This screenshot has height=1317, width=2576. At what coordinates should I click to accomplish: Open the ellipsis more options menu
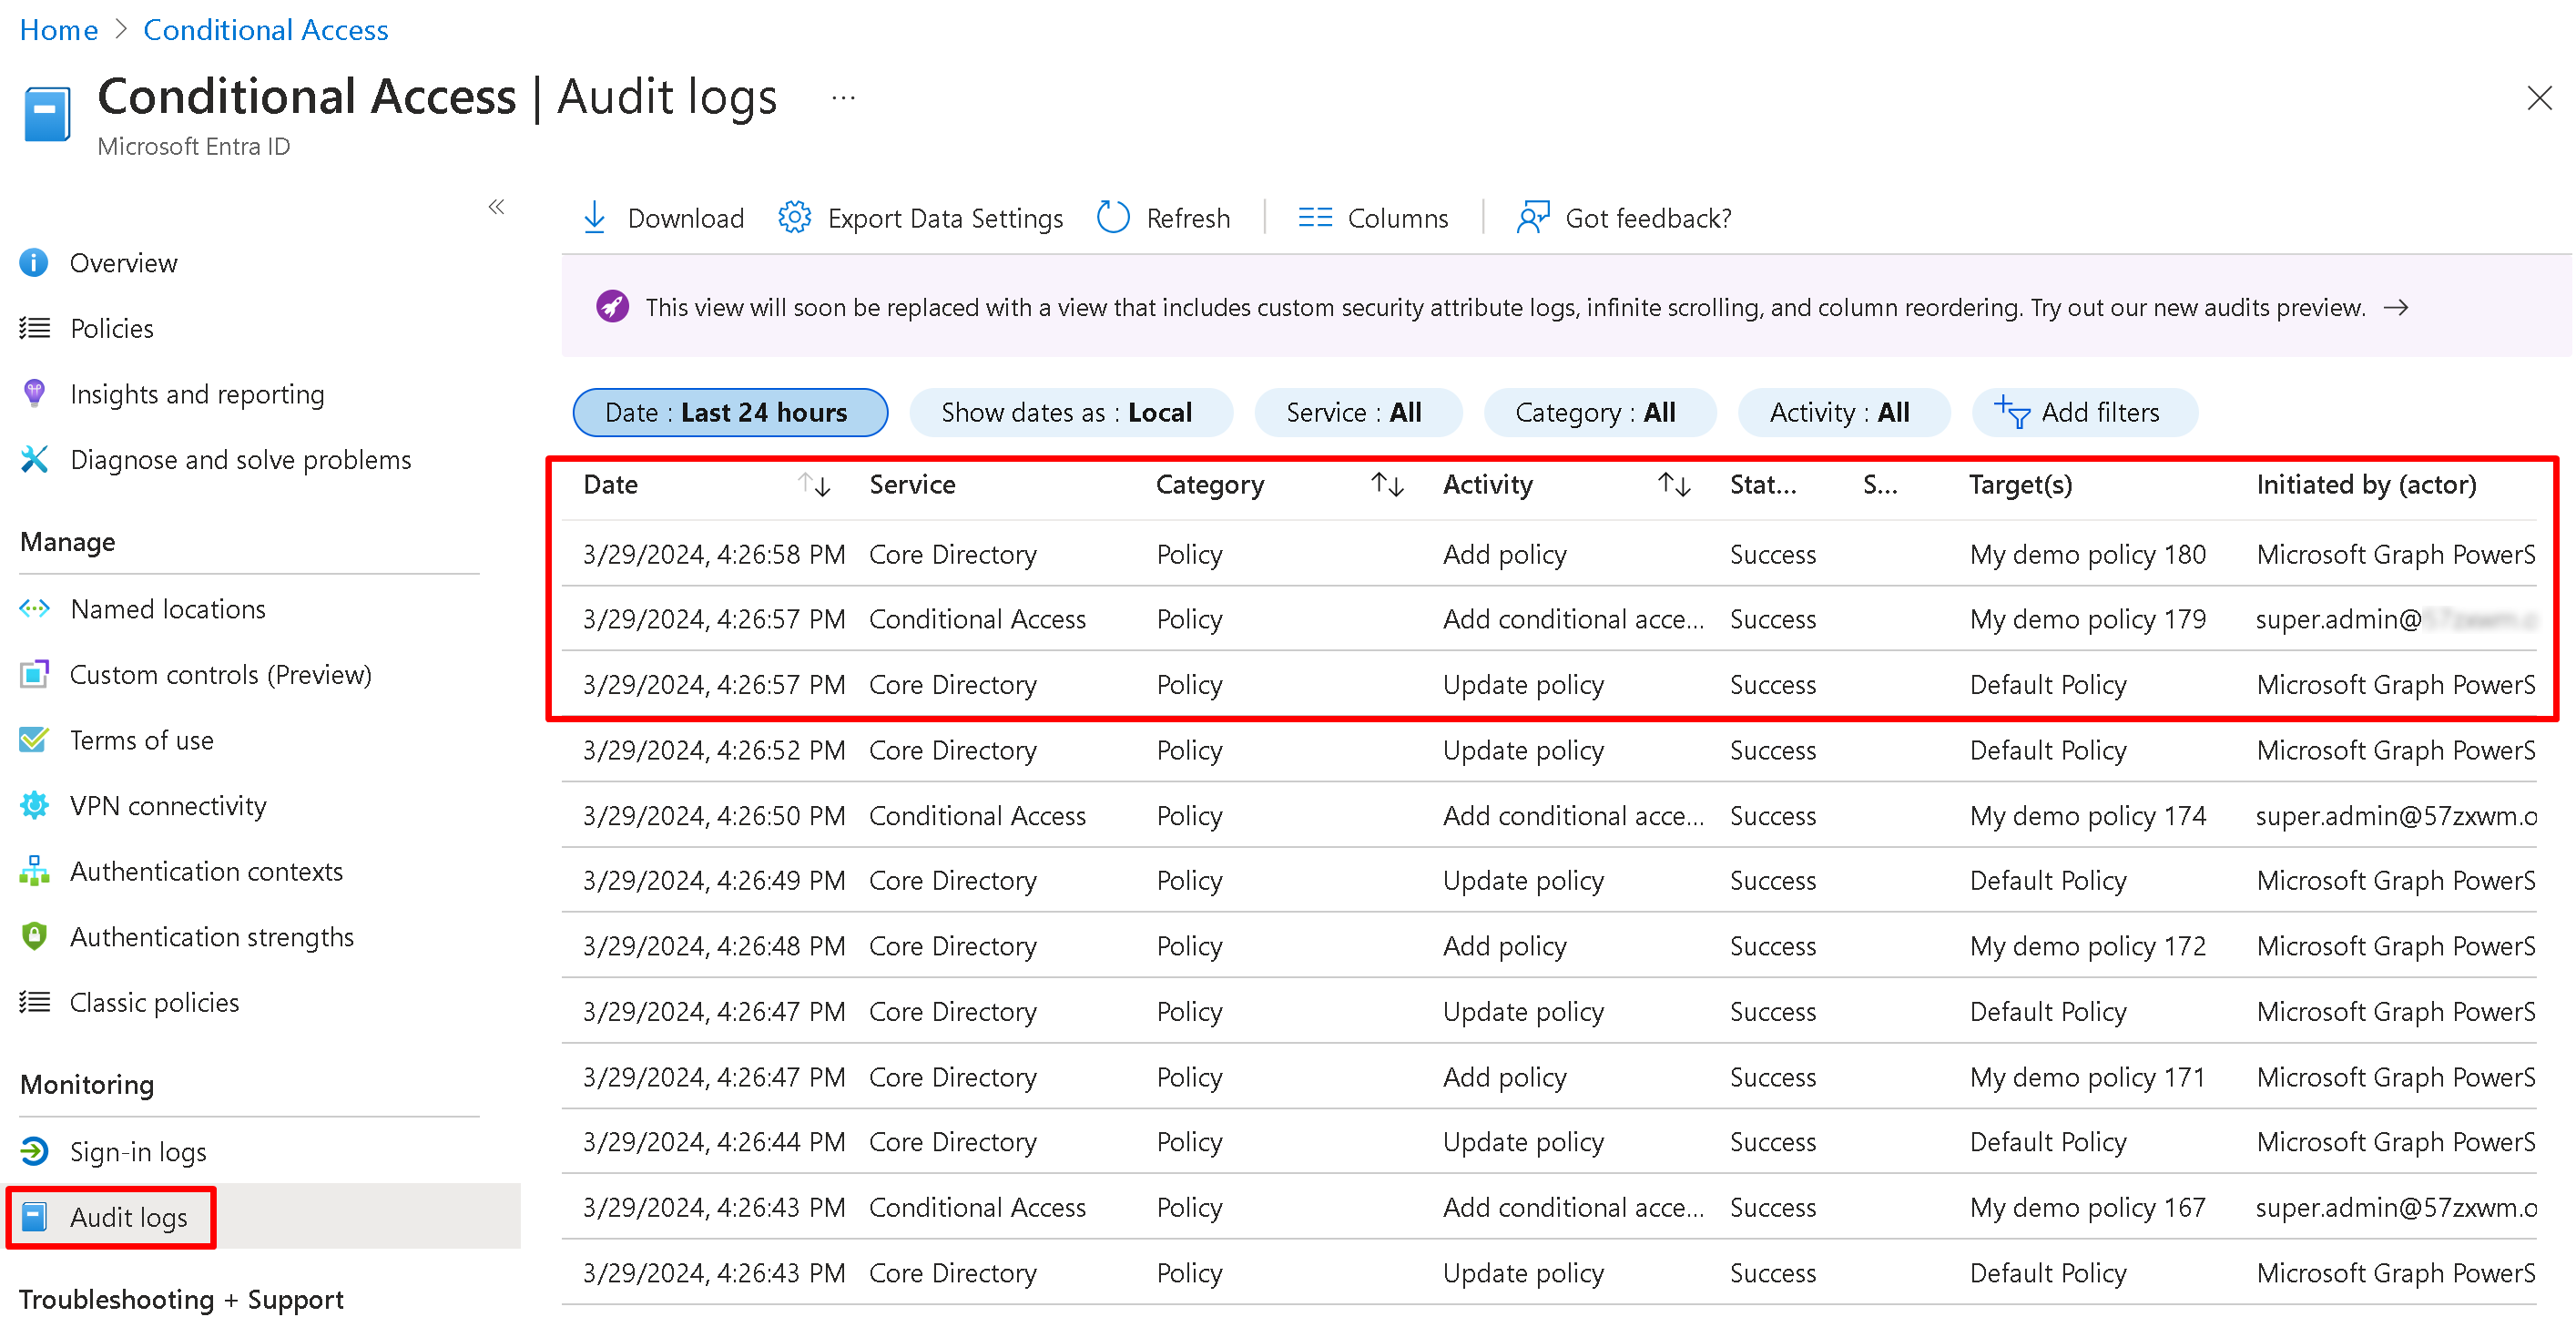[843, 98]
